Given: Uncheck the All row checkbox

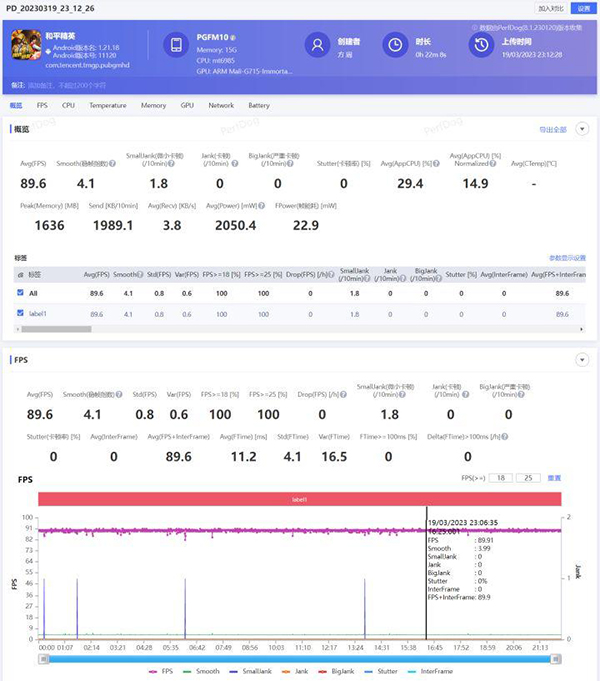Looking at the screenshot, I should [20, 293].
